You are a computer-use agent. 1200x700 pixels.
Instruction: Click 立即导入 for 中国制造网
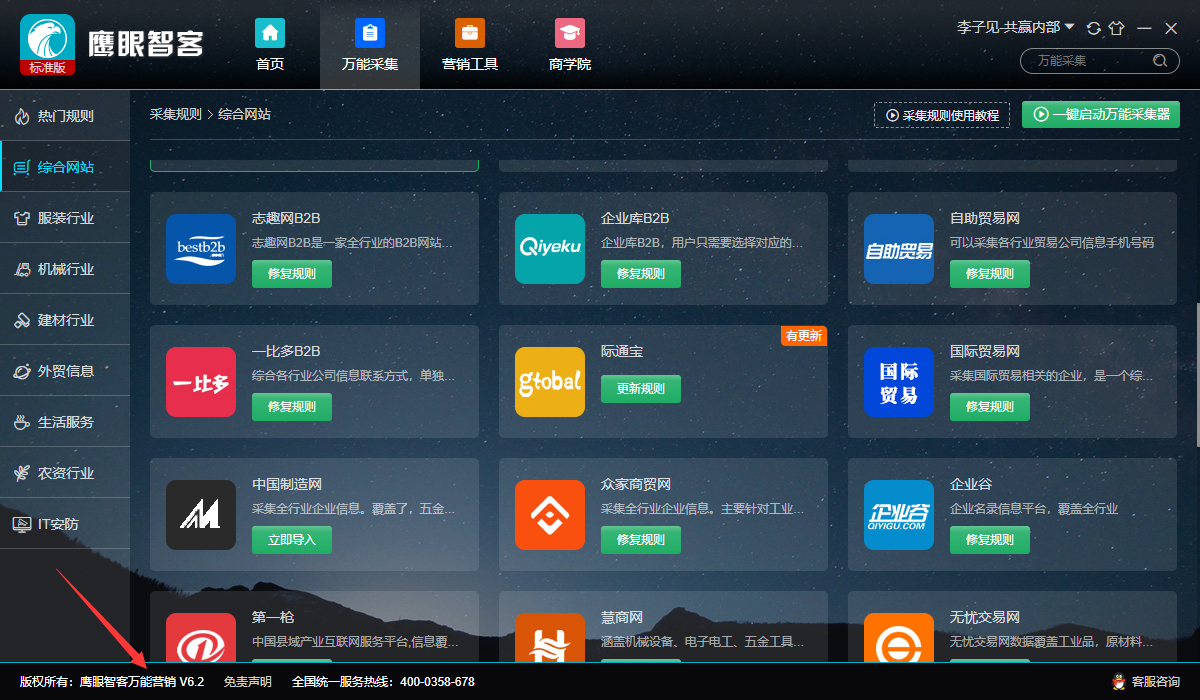pyautogui.click(x=292, y=540)
